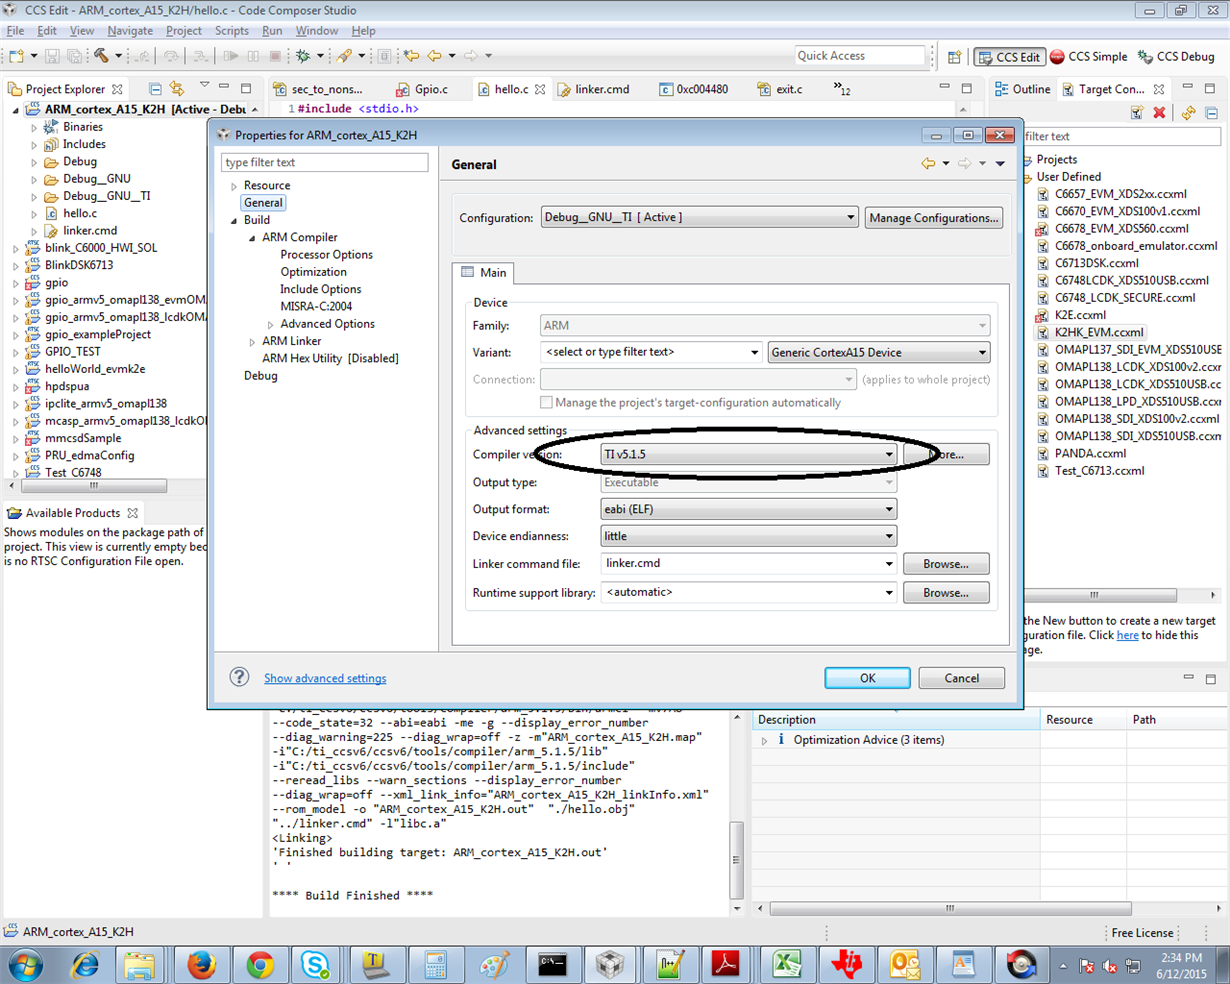Image resolution: width=1230 pixels, height=984 pixels.
Task: Click the OK button
Action: point(867,678)
